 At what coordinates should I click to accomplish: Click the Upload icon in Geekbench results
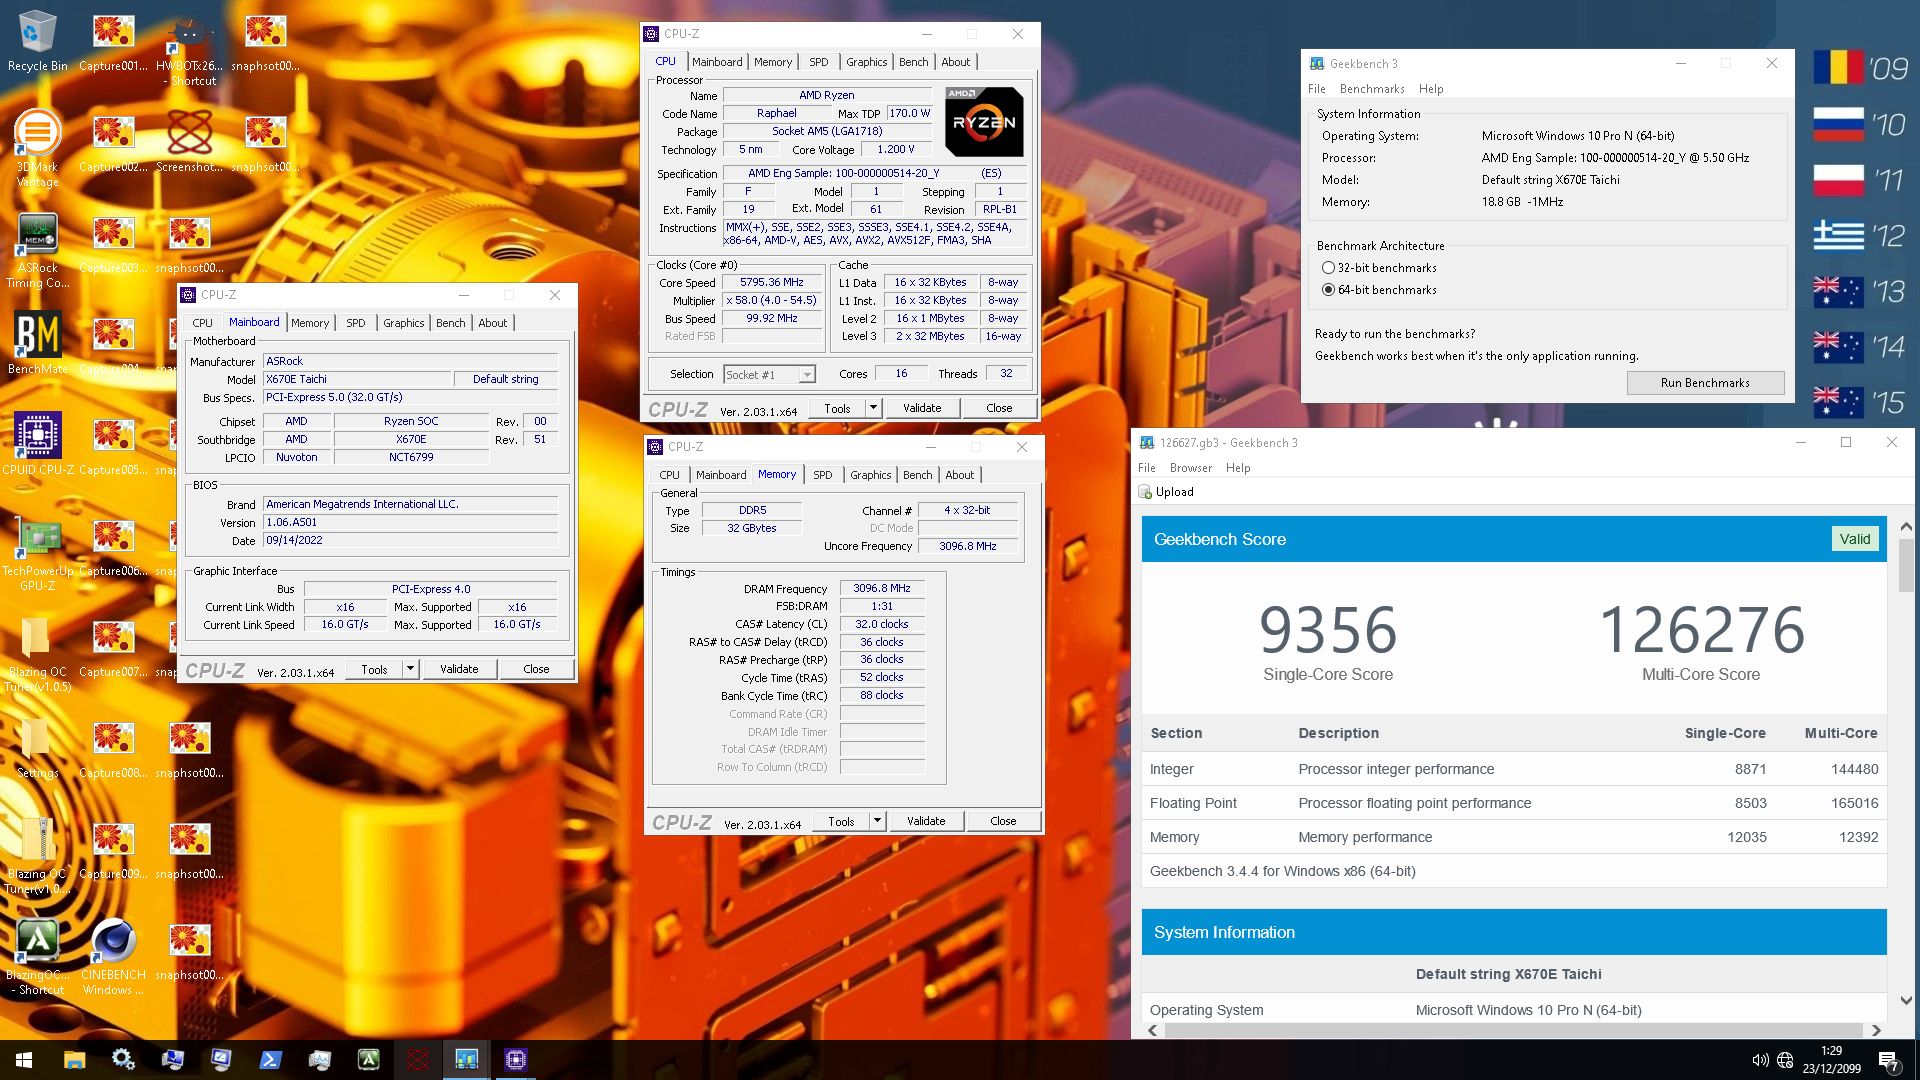(1146, 492)
